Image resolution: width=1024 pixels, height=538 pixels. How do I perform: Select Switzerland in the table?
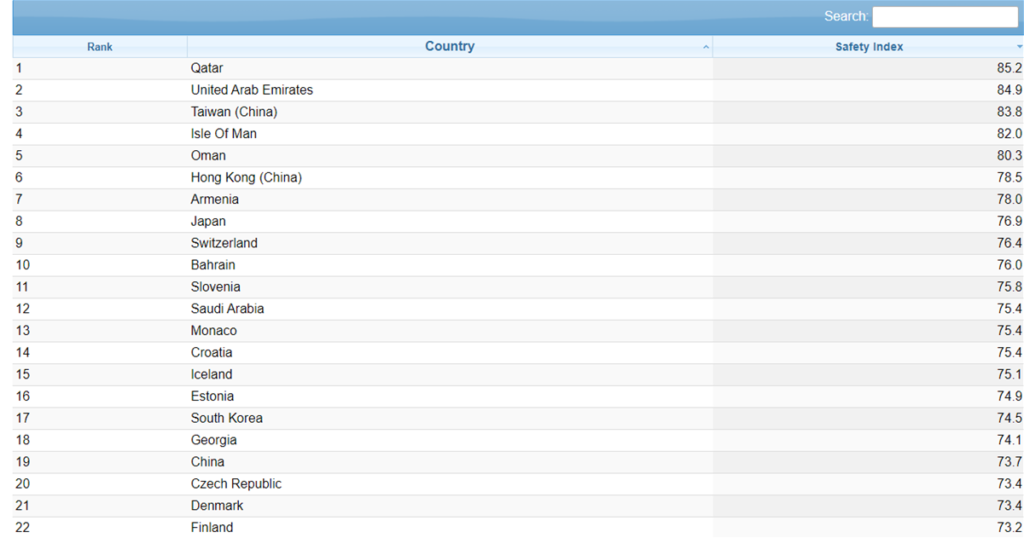(224, 243)
